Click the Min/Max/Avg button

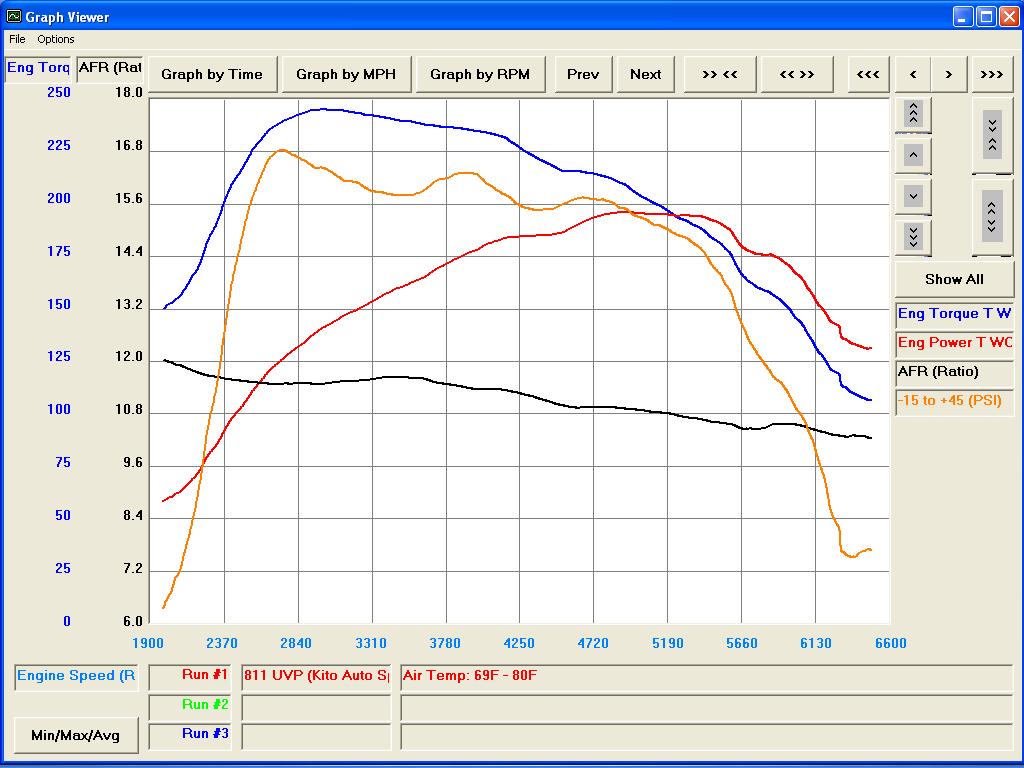point(76,735)
